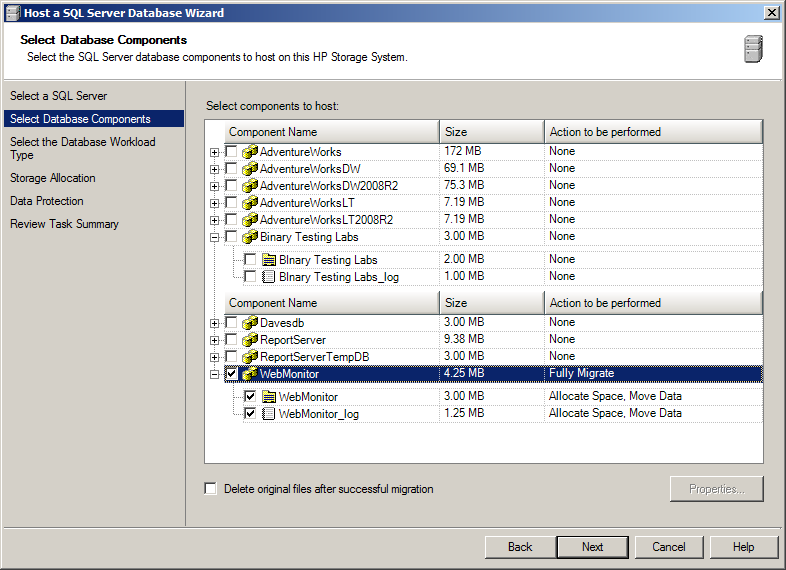Click the AdventureWorks database icon

(x=250, y=151)
